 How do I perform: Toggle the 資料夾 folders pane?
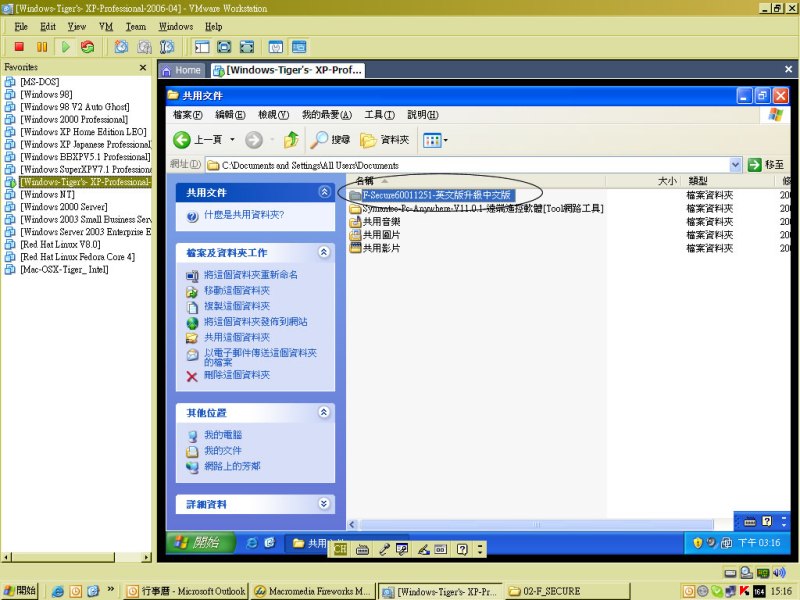click(x=385, y=139)
